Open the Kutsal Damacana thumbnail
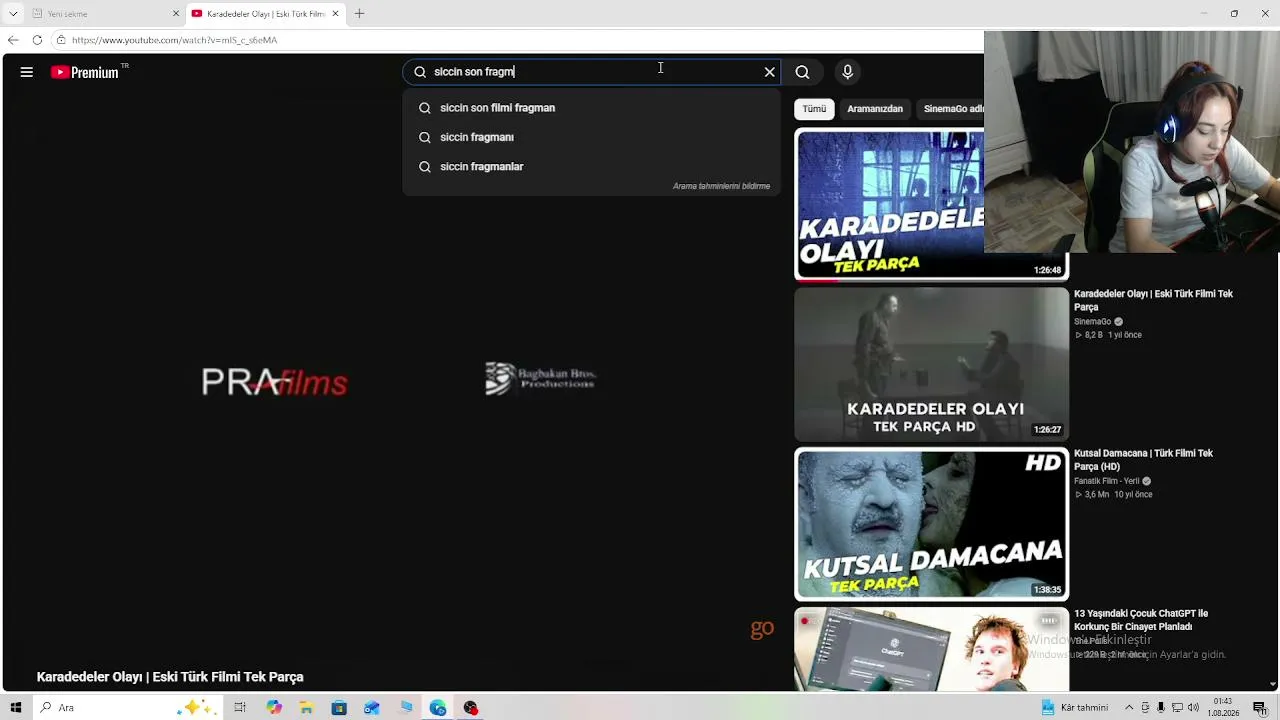1280x720 pixels. (931, 524)
